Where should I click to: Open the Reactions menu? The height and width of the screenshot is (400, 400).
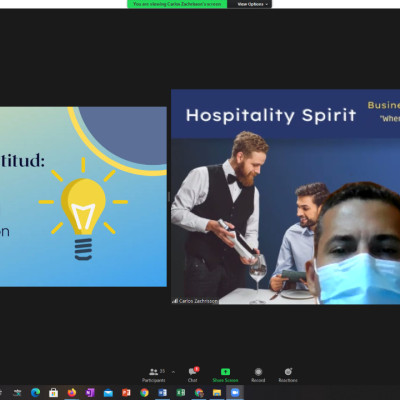tap(288, 375)
